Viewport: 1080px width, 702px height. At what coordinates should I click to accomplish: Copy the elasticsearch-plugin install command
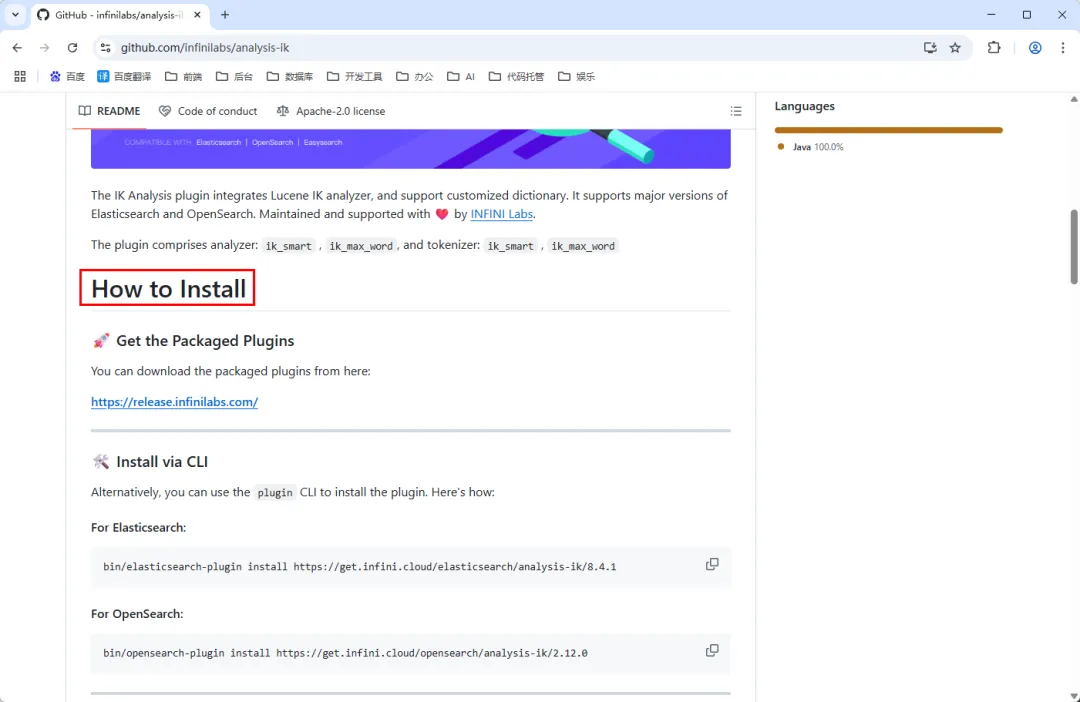tap(712, 564)
